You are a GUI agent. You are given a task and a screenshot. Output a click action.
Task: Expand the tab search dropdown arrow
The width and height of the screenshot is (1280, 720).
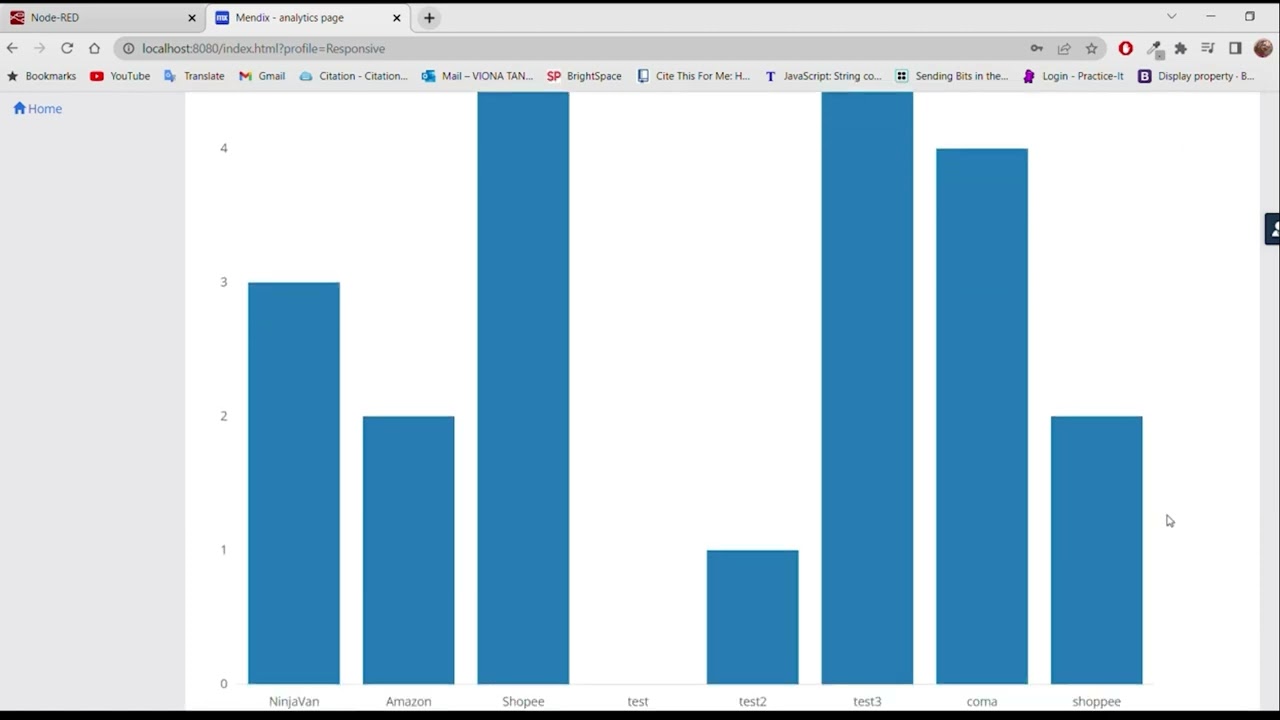pyautogui.click(x=1171, y=17)
